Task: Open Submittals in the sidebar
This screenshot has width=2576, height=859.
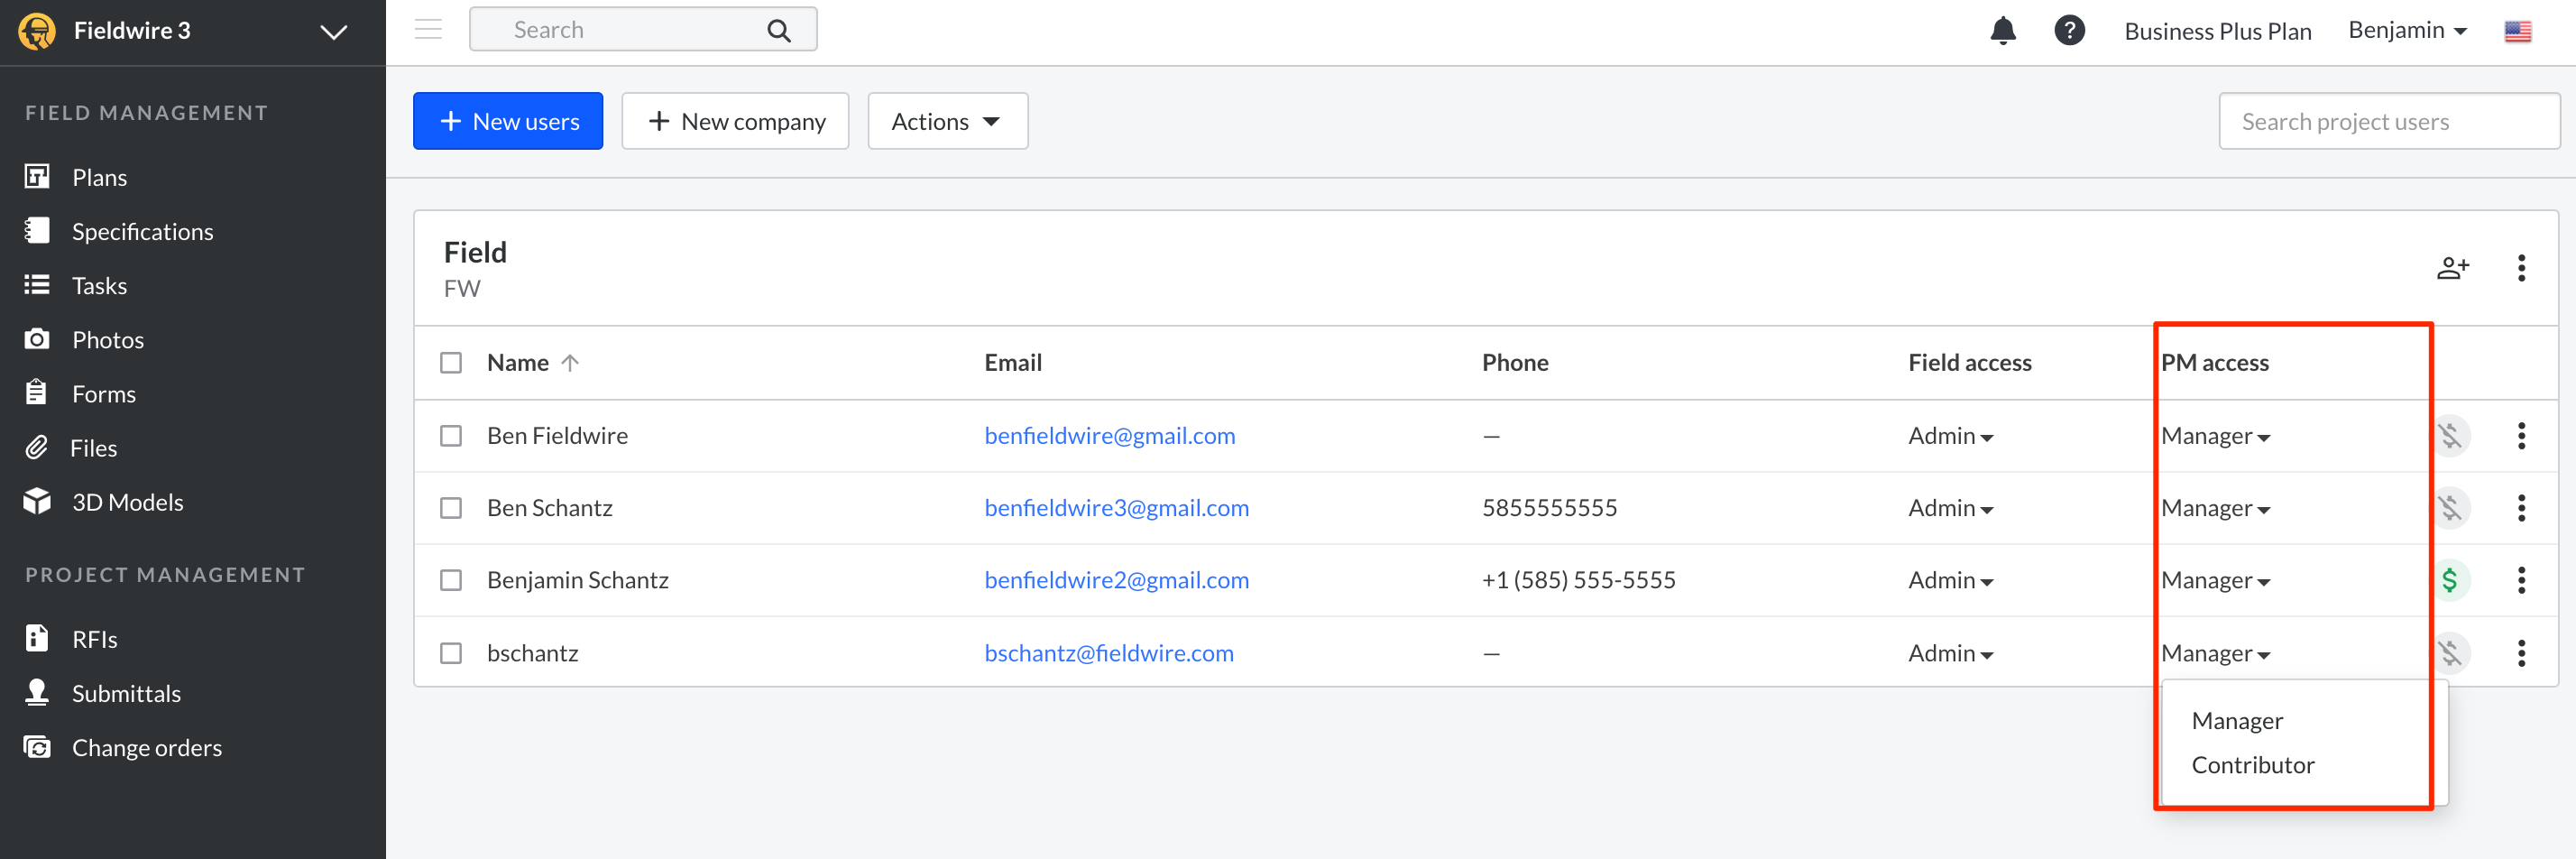Action: tap(126, 693)
